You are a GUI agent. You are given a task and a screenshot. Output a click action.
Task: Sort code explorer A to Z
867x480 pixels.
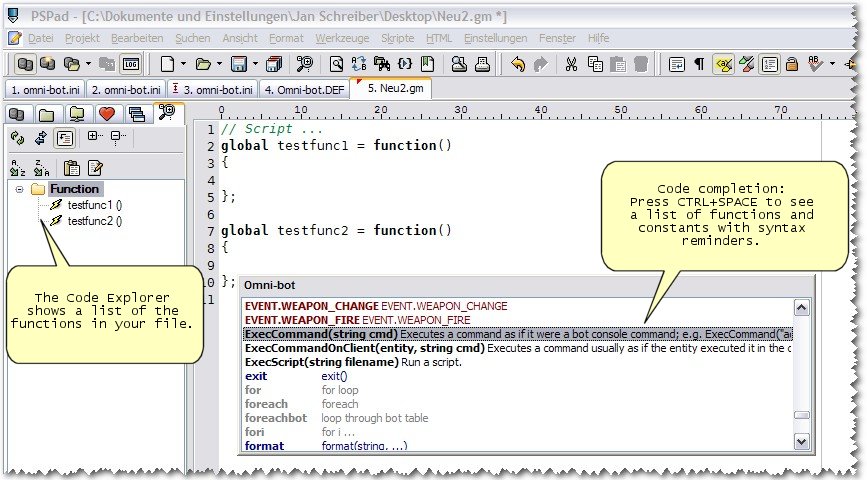[x=18, y=167]
